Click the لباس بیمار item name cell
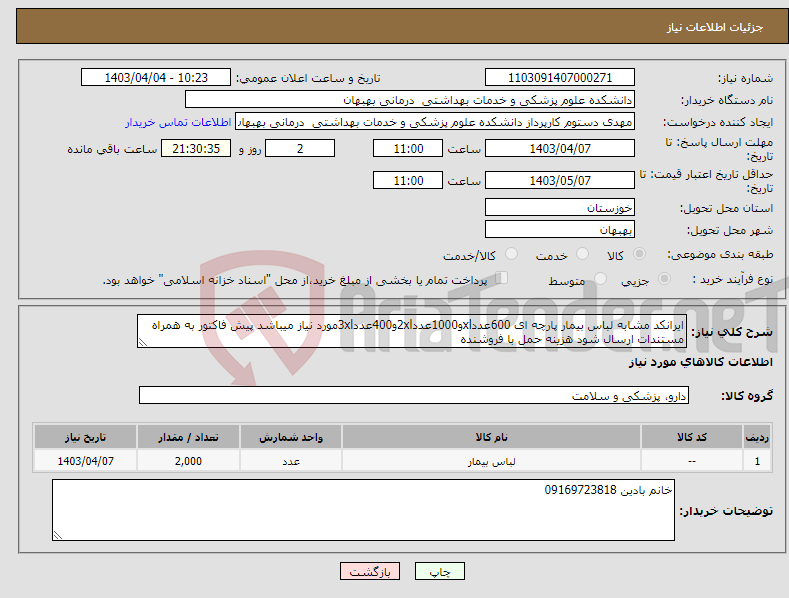Viewport: 789px width, 598px height. pyautogui.click(x=491, y=461)
